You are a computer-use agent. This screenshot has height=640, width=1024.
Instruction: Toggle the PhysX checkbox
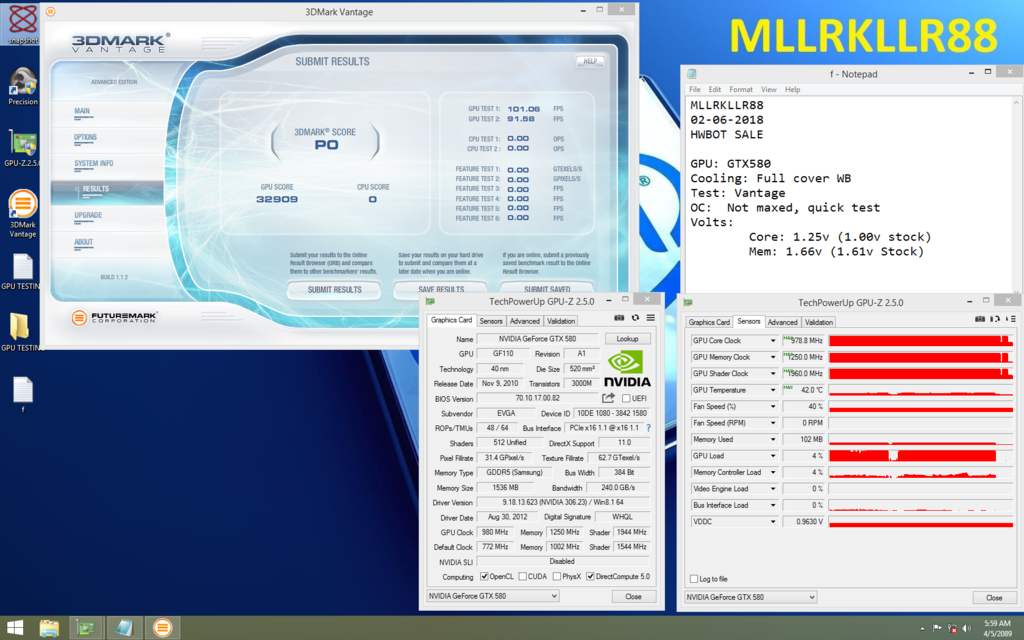[x=556, y=577]
